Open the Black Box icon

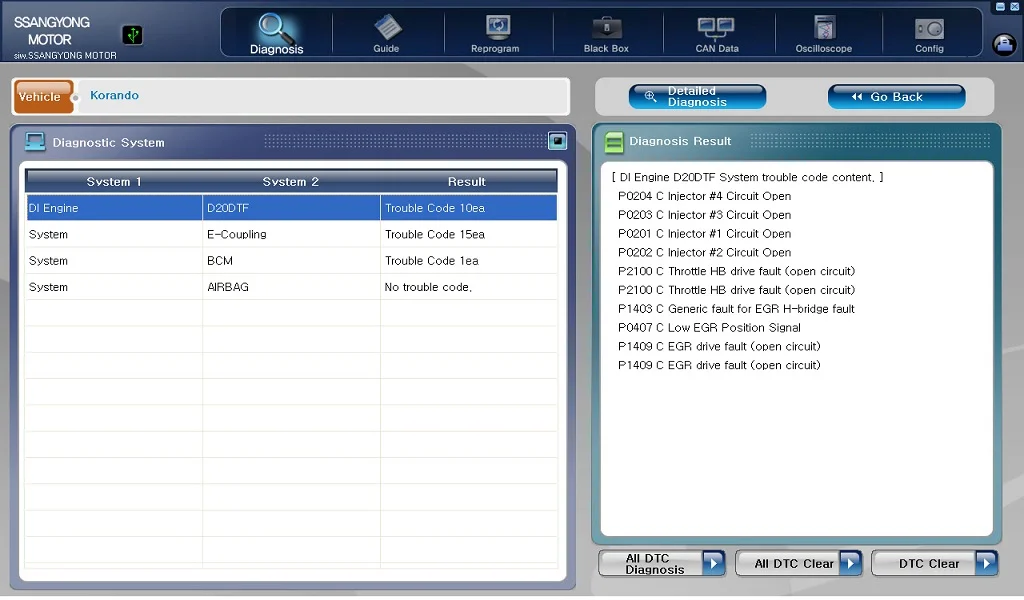pyautogui.click(x=607, y=28)
